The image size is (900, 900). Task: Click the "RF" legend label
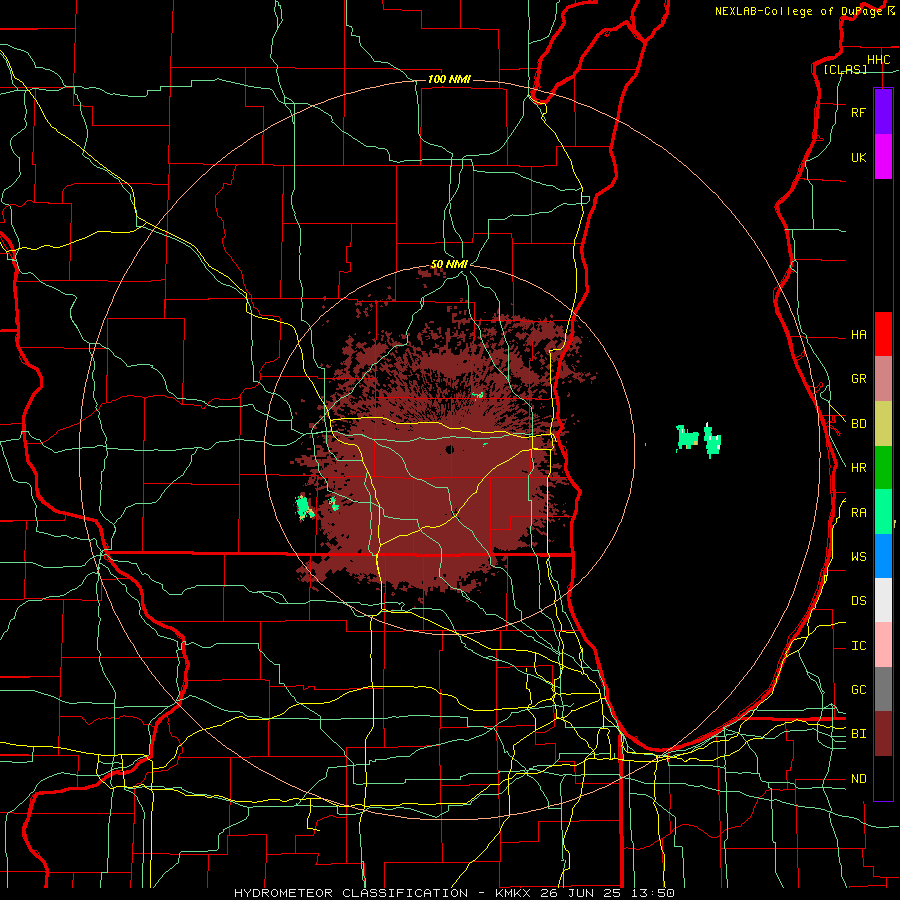(858, 113)
